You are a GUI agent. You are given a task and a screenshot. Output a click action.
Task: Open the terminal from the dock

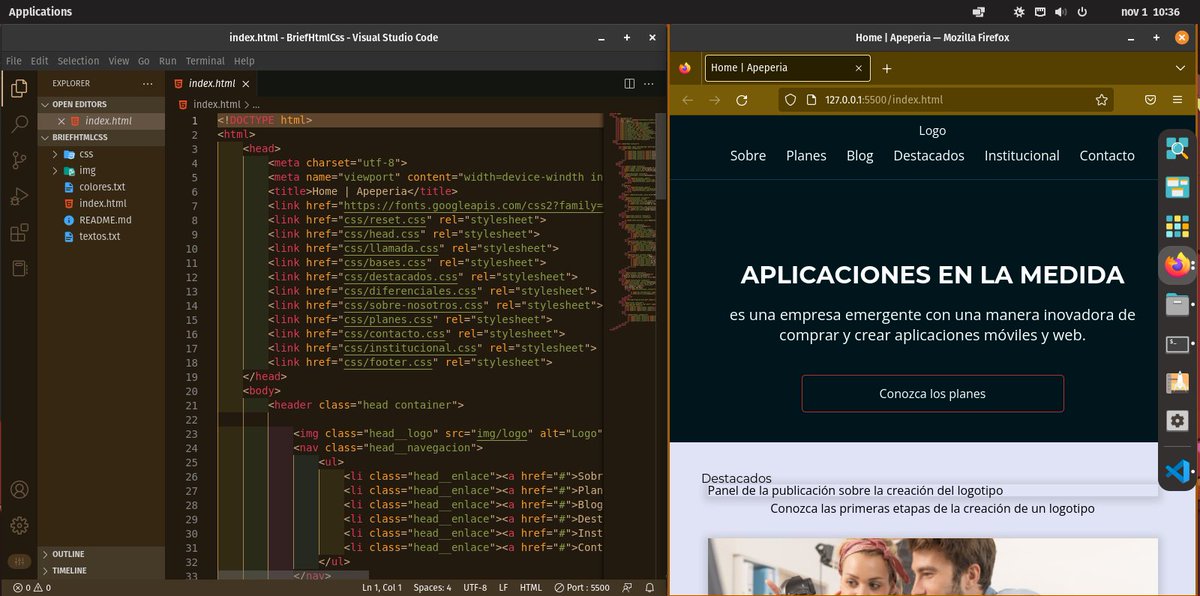[x=1178, y=344]
